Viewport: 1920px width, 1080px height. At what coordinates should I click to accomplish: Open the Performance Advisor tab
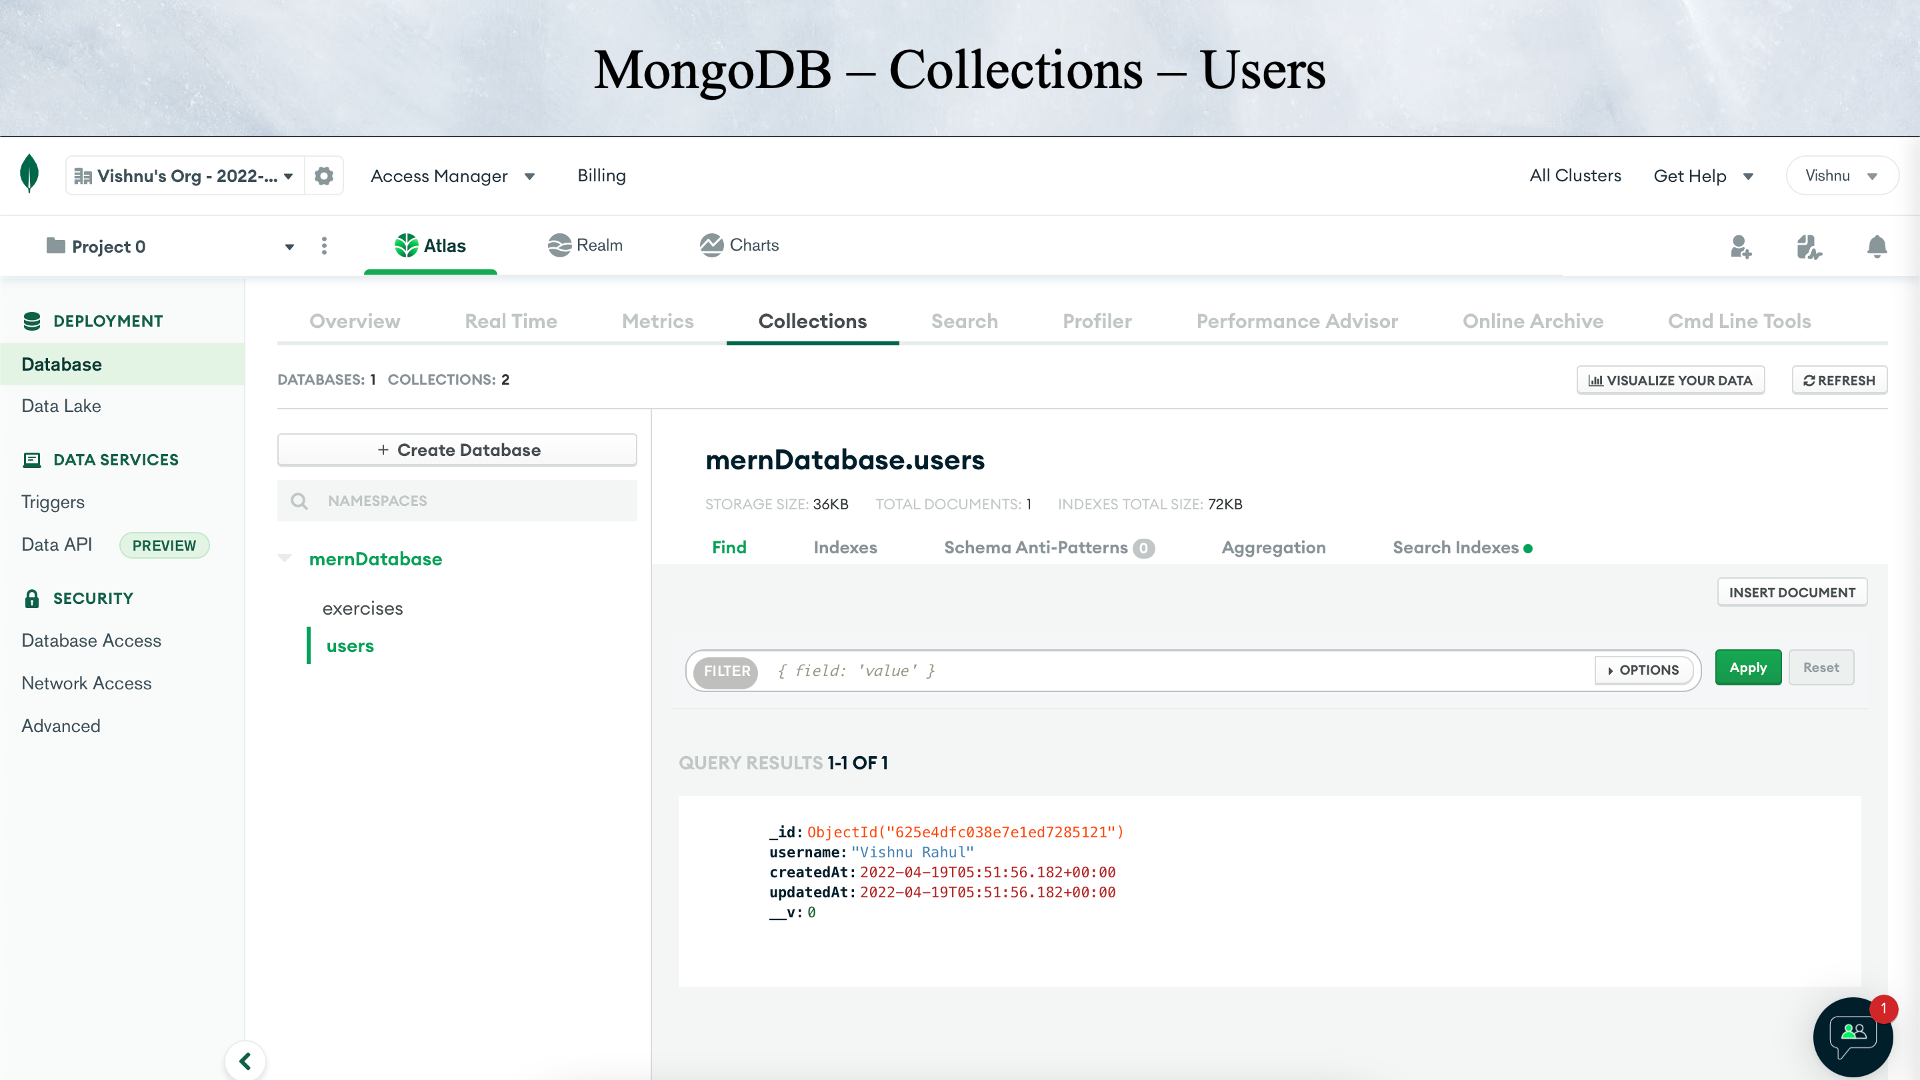[x=1296, y=321]
